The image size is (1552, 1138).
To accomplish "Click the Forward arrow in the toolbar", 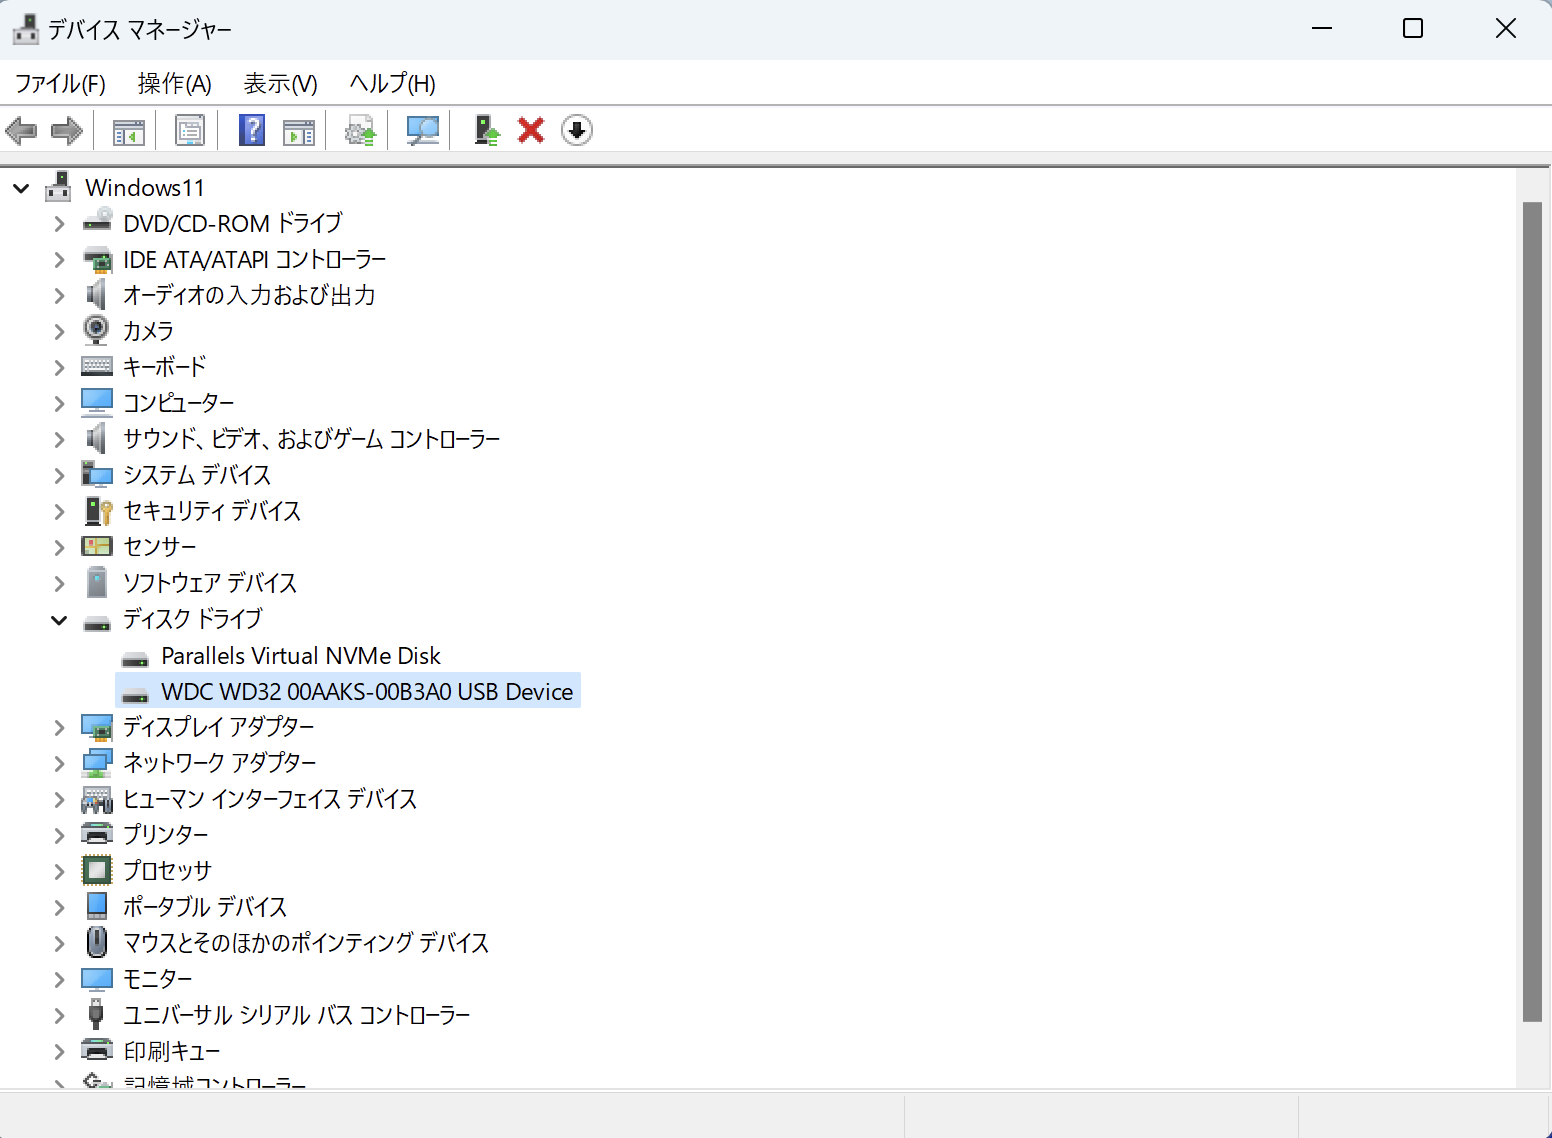I will coord(66,130).
